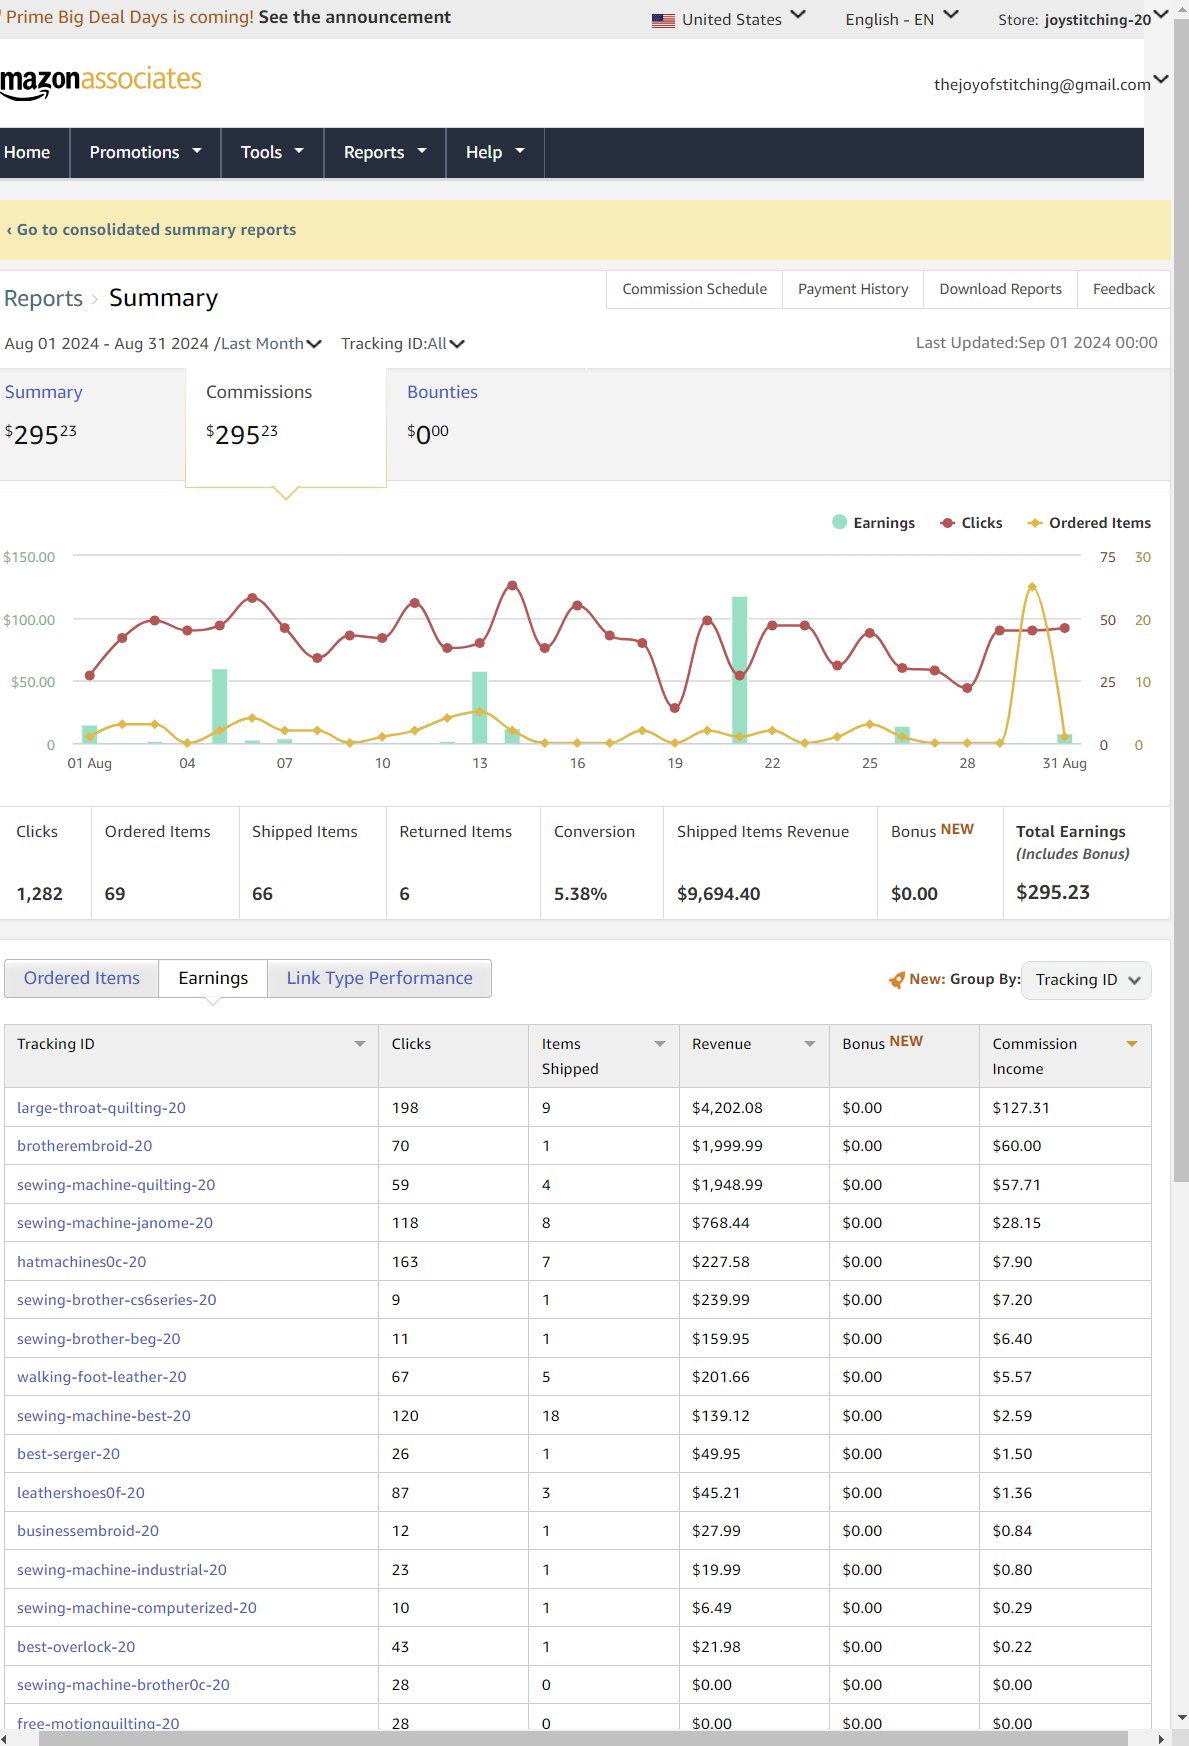Open Payment History
1189x1746 pixels.
(x=853, y=289)
